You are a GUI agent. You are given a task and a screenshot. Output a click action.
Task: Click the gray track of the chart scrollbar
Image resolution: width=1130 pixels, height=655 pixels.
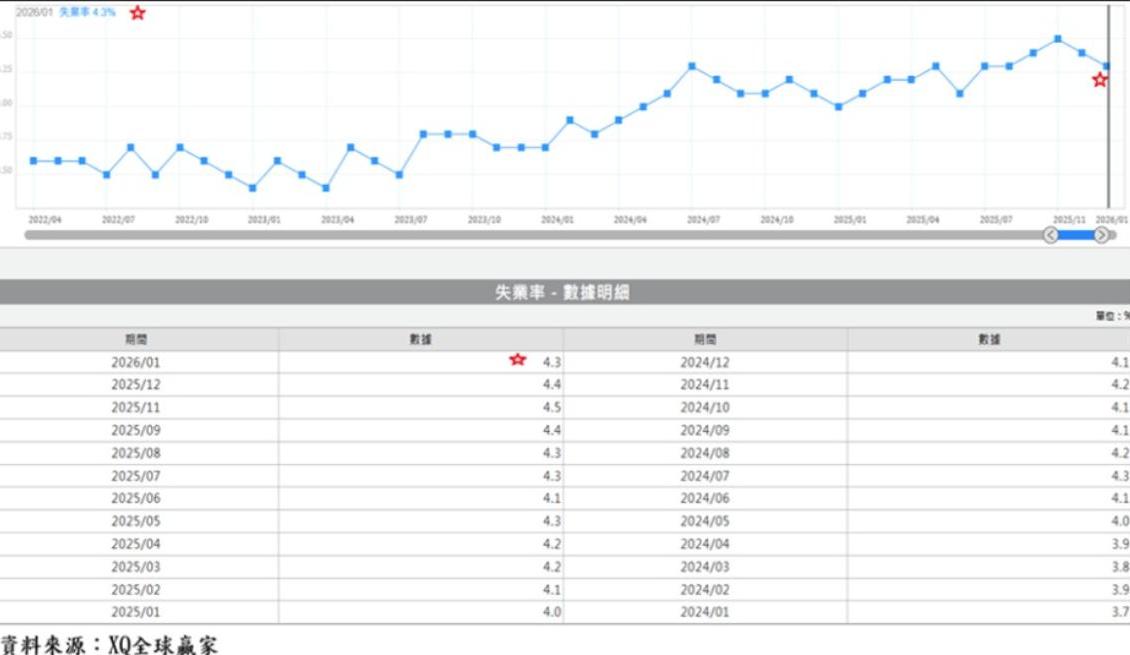point(500,235)
